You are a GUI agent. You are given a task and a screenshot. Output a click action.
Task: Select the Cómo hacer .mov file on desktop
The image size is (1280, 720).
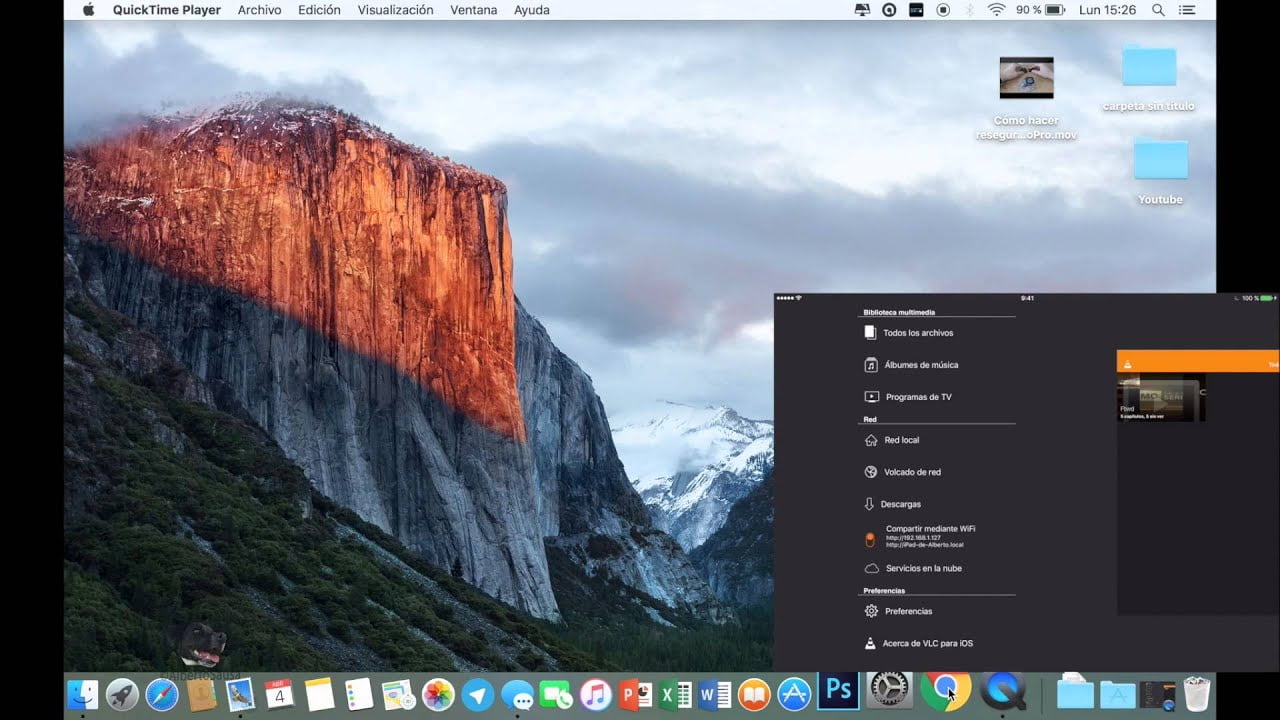tap(1026, 98)
